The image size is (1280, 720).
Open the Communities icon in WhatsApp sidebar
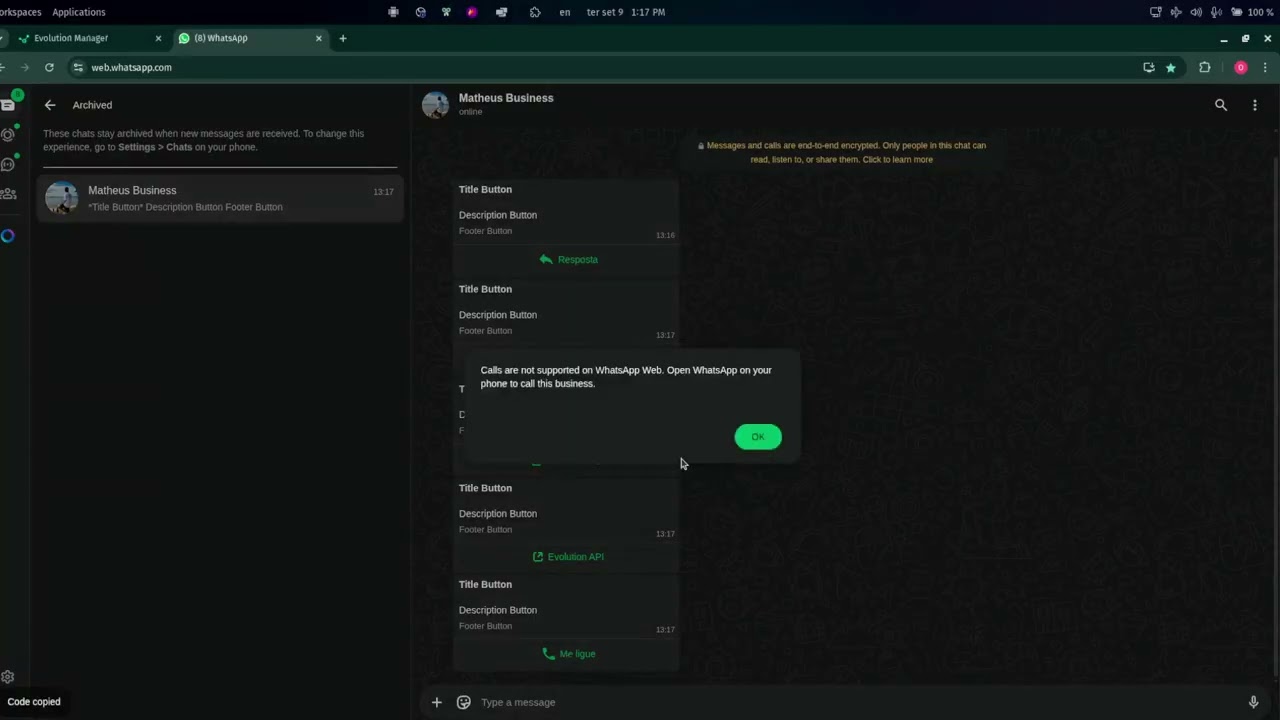[8, 194]
